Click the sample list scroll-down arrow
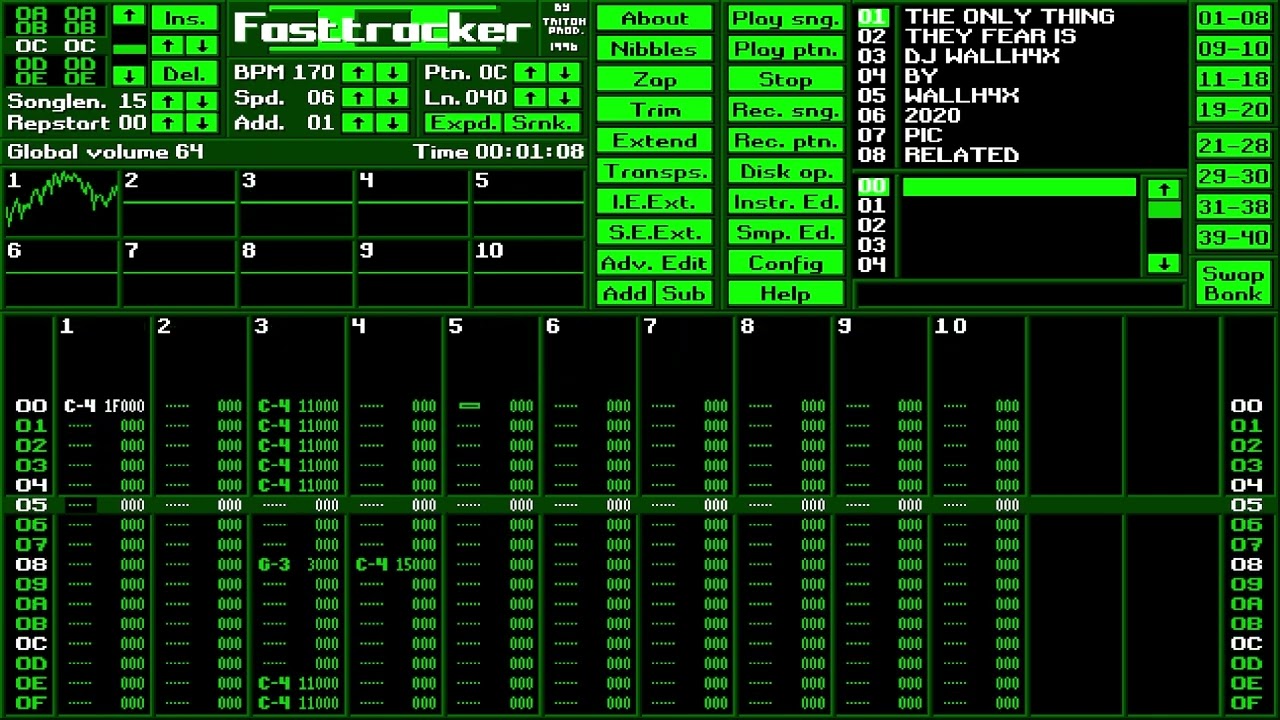This screenshot has height=720, width=1280. [x=1163, y=264]
